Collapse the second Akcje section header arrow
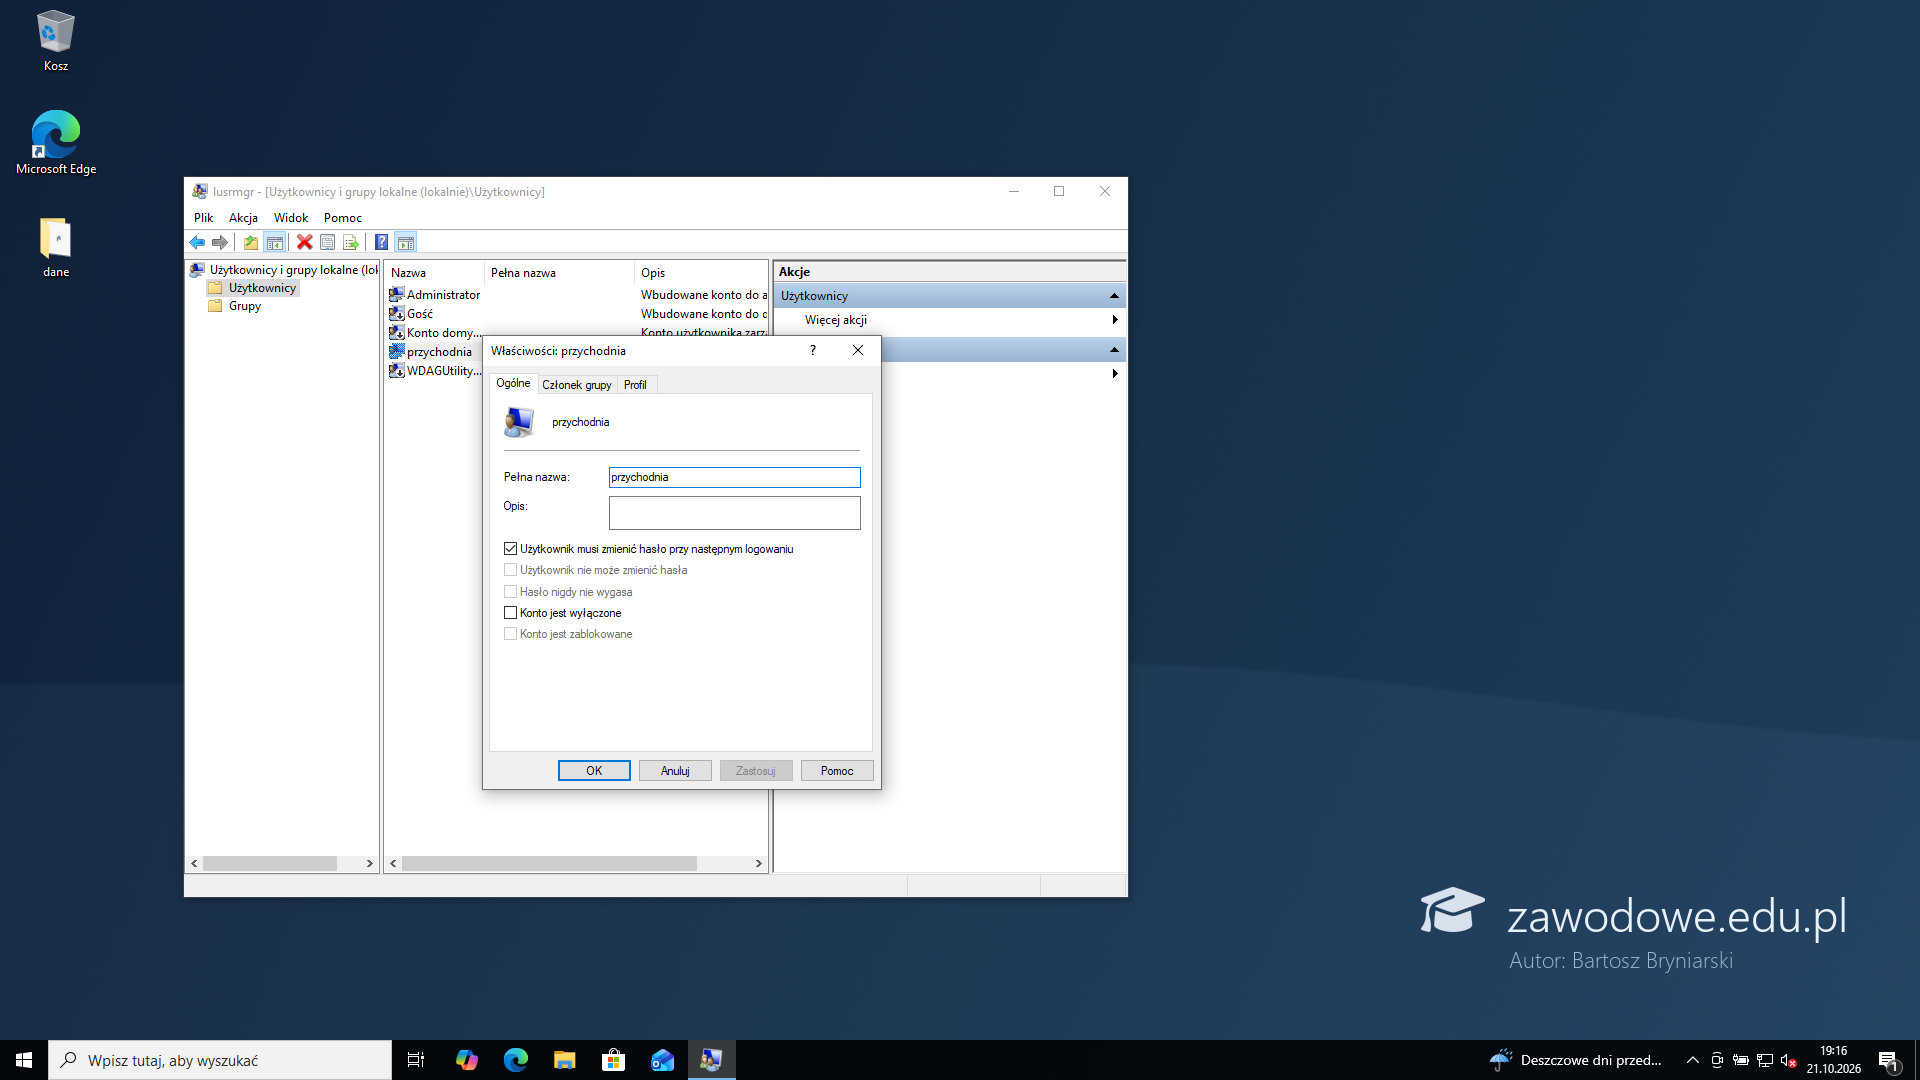This screenshot has height=1080, width=1920. (x=1114, y=350)
